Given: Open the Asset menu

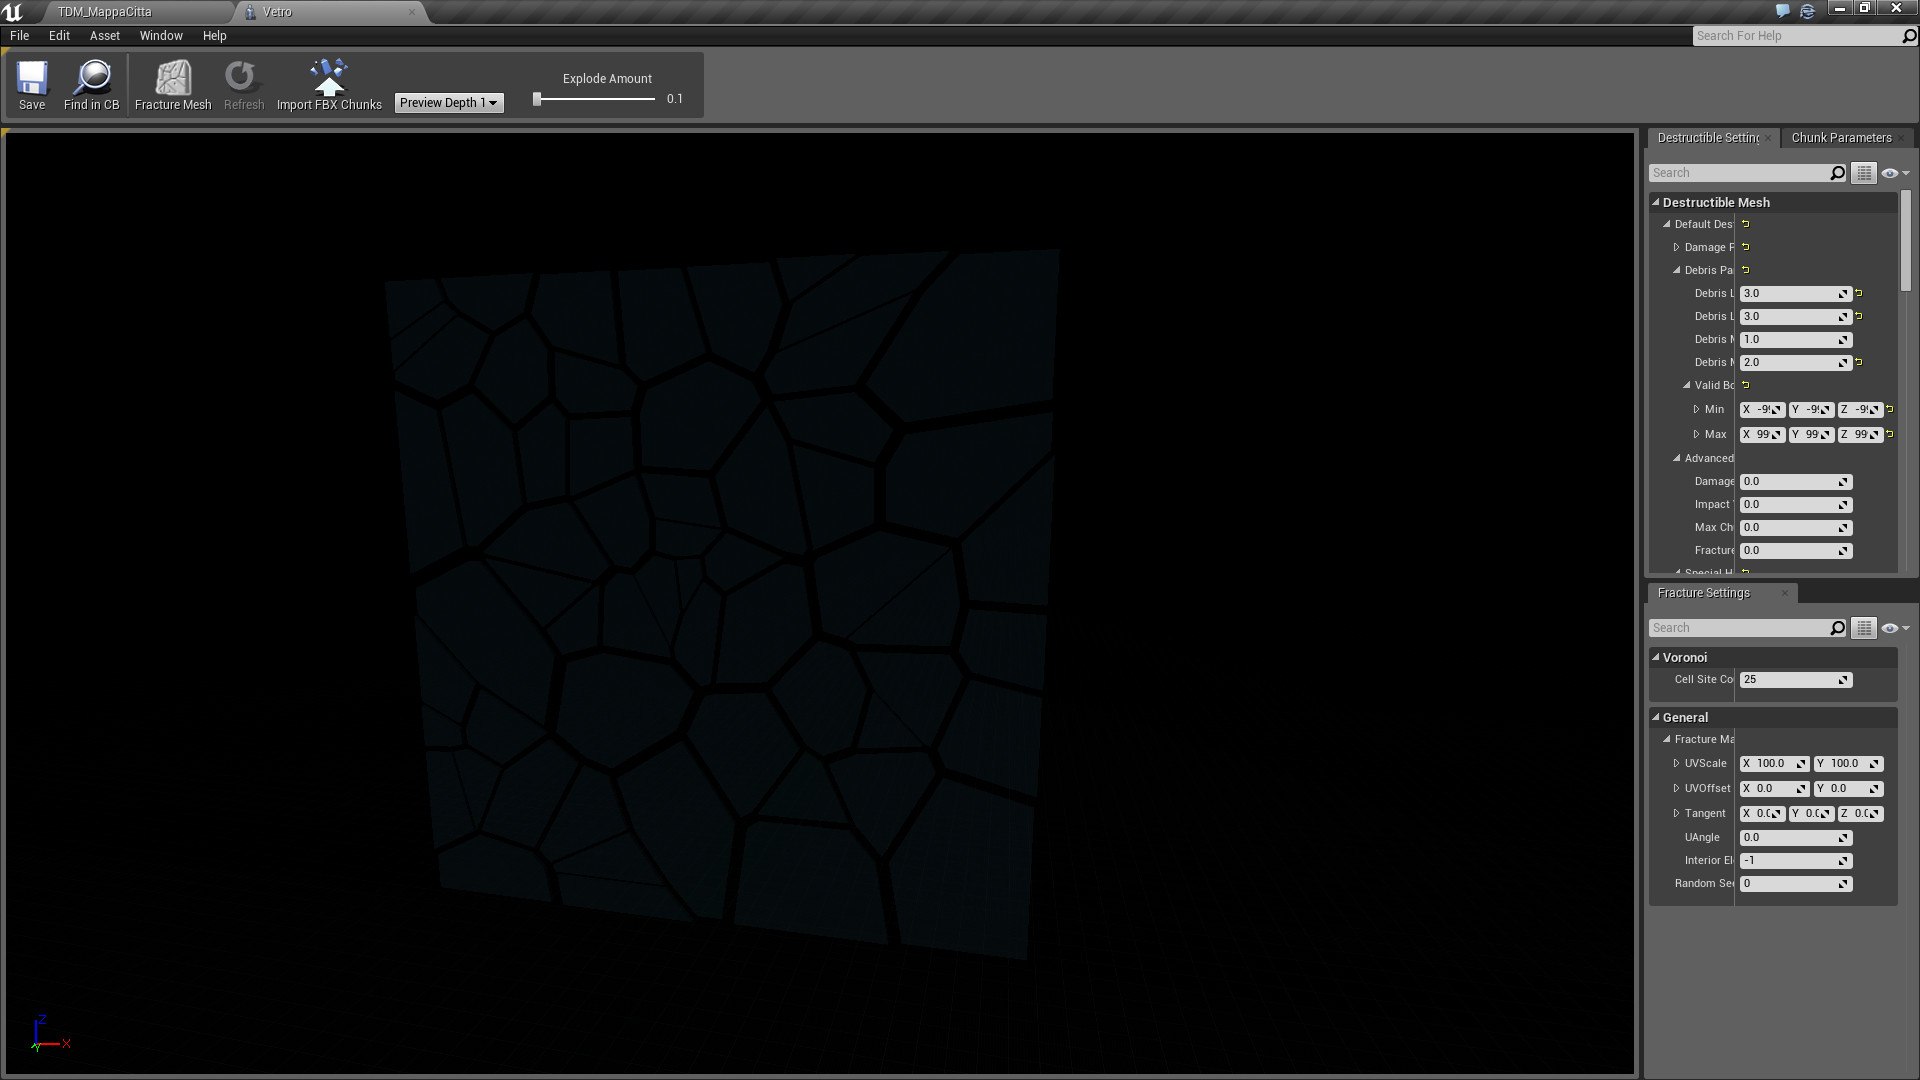Looking at the screenshot, I should 105,36.
